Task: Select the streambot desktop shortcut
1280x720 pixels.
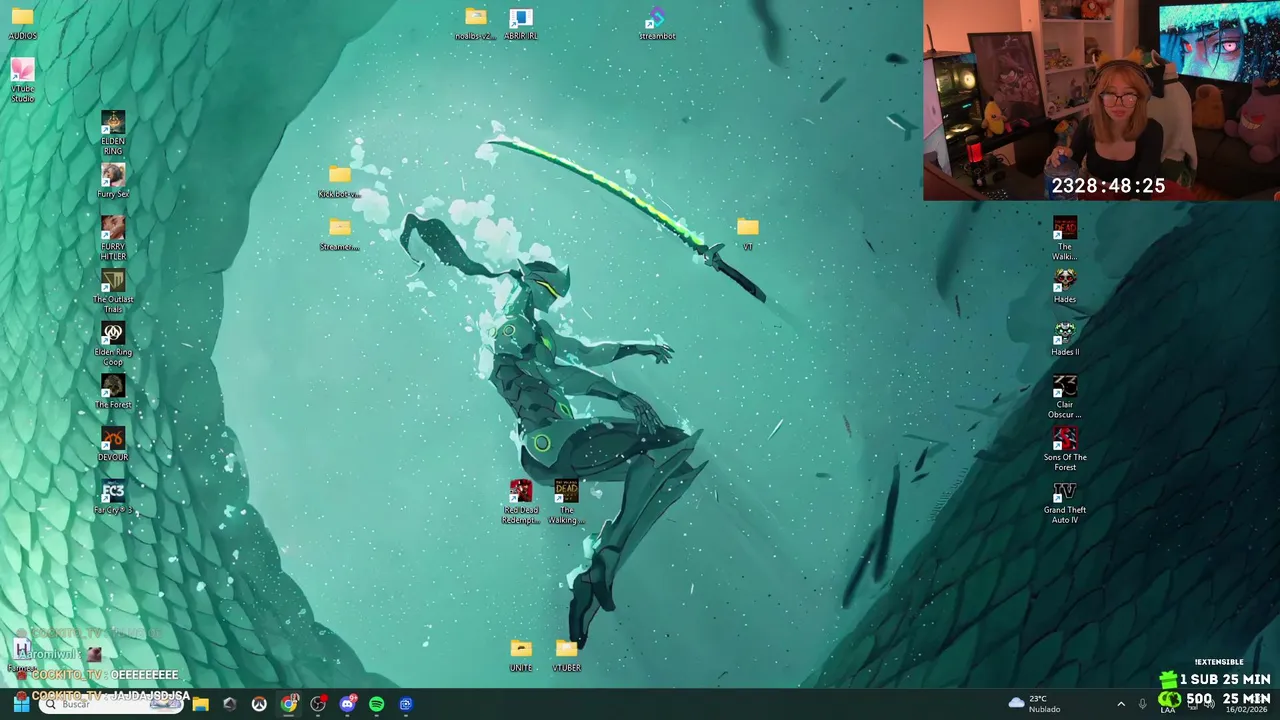Action: 657,23
